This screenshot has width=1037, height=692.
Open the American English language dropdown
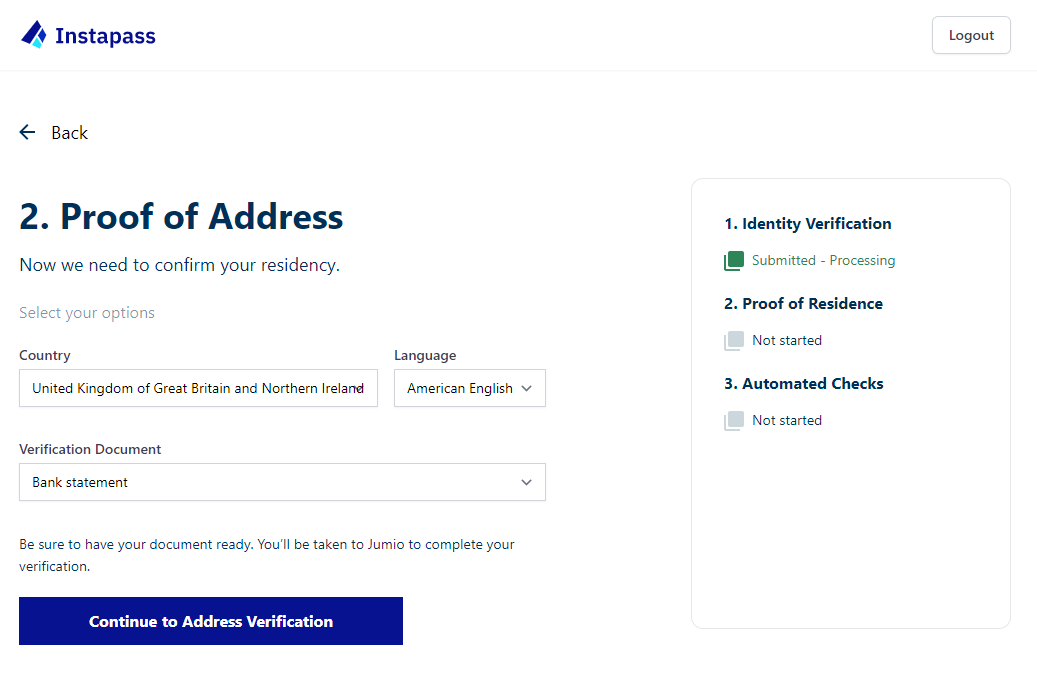click(x=470, y=388)
